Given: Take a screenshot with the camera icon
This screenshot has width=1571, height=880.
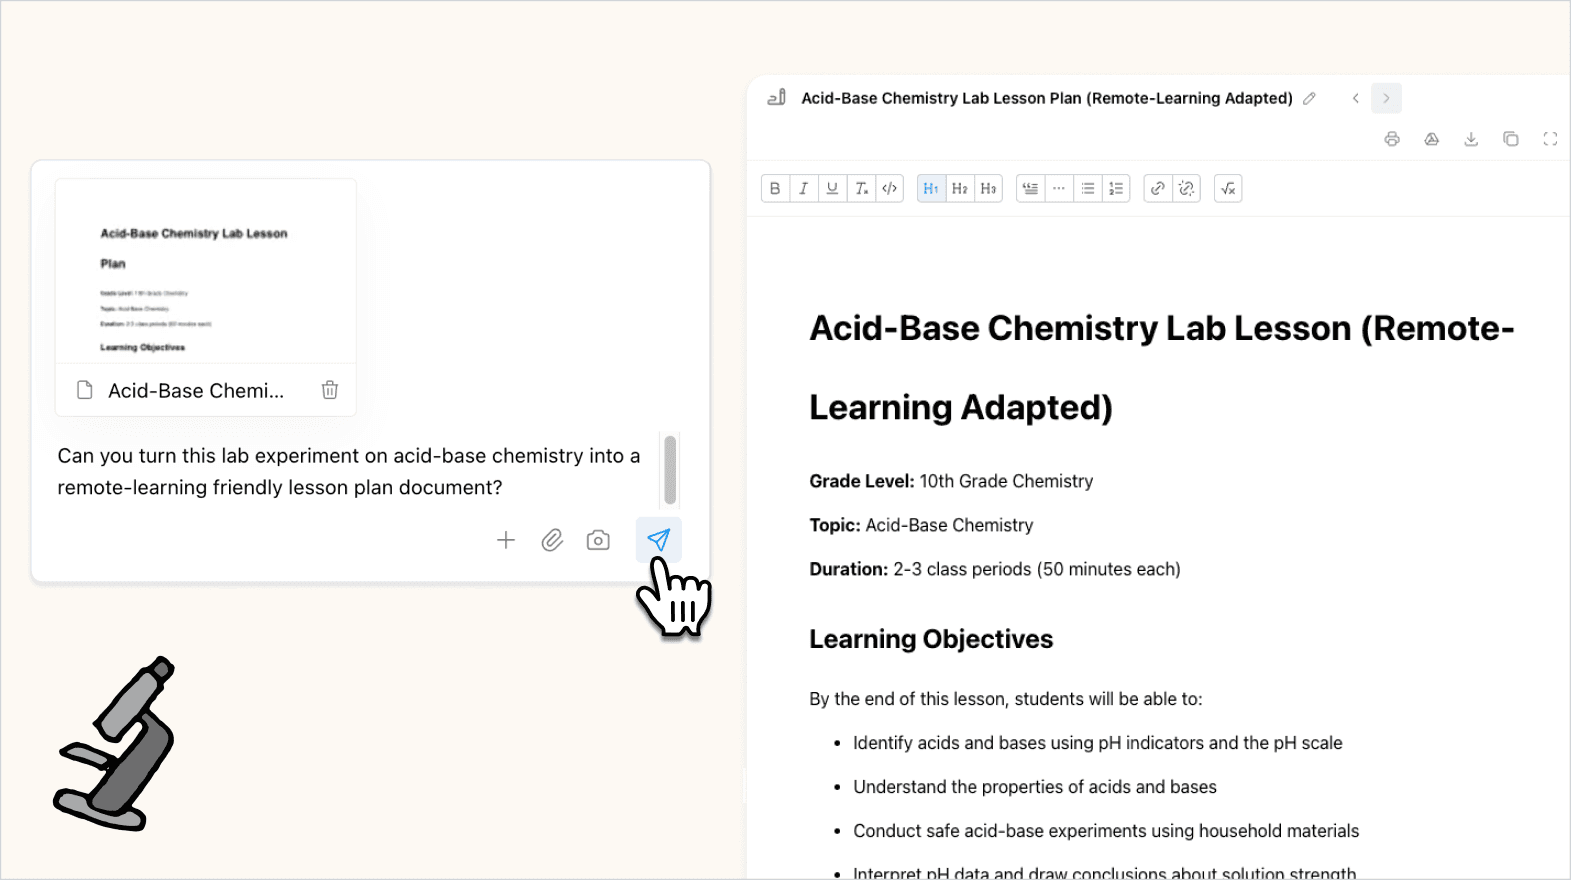Looking at the screenshot, I should [x=598, y=540].
